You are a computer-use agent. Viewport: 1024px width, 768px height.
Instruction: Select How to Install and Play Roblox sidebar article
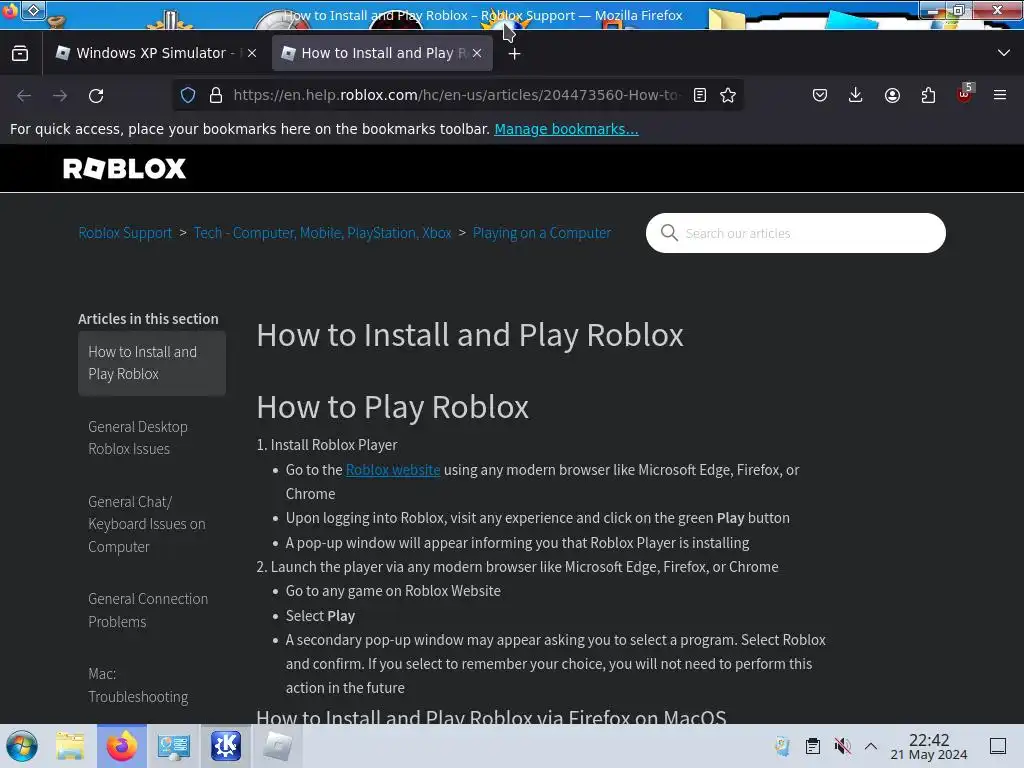tap(152, 363)
